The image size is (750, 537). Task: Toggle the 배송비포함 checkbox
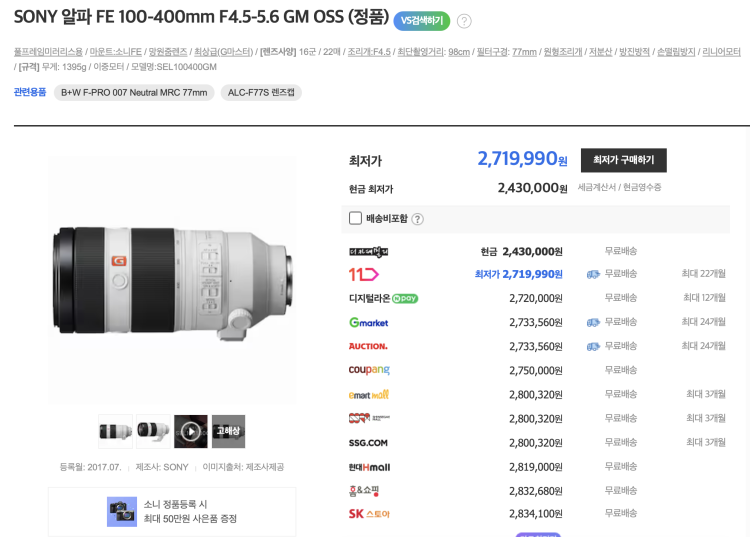355,218
